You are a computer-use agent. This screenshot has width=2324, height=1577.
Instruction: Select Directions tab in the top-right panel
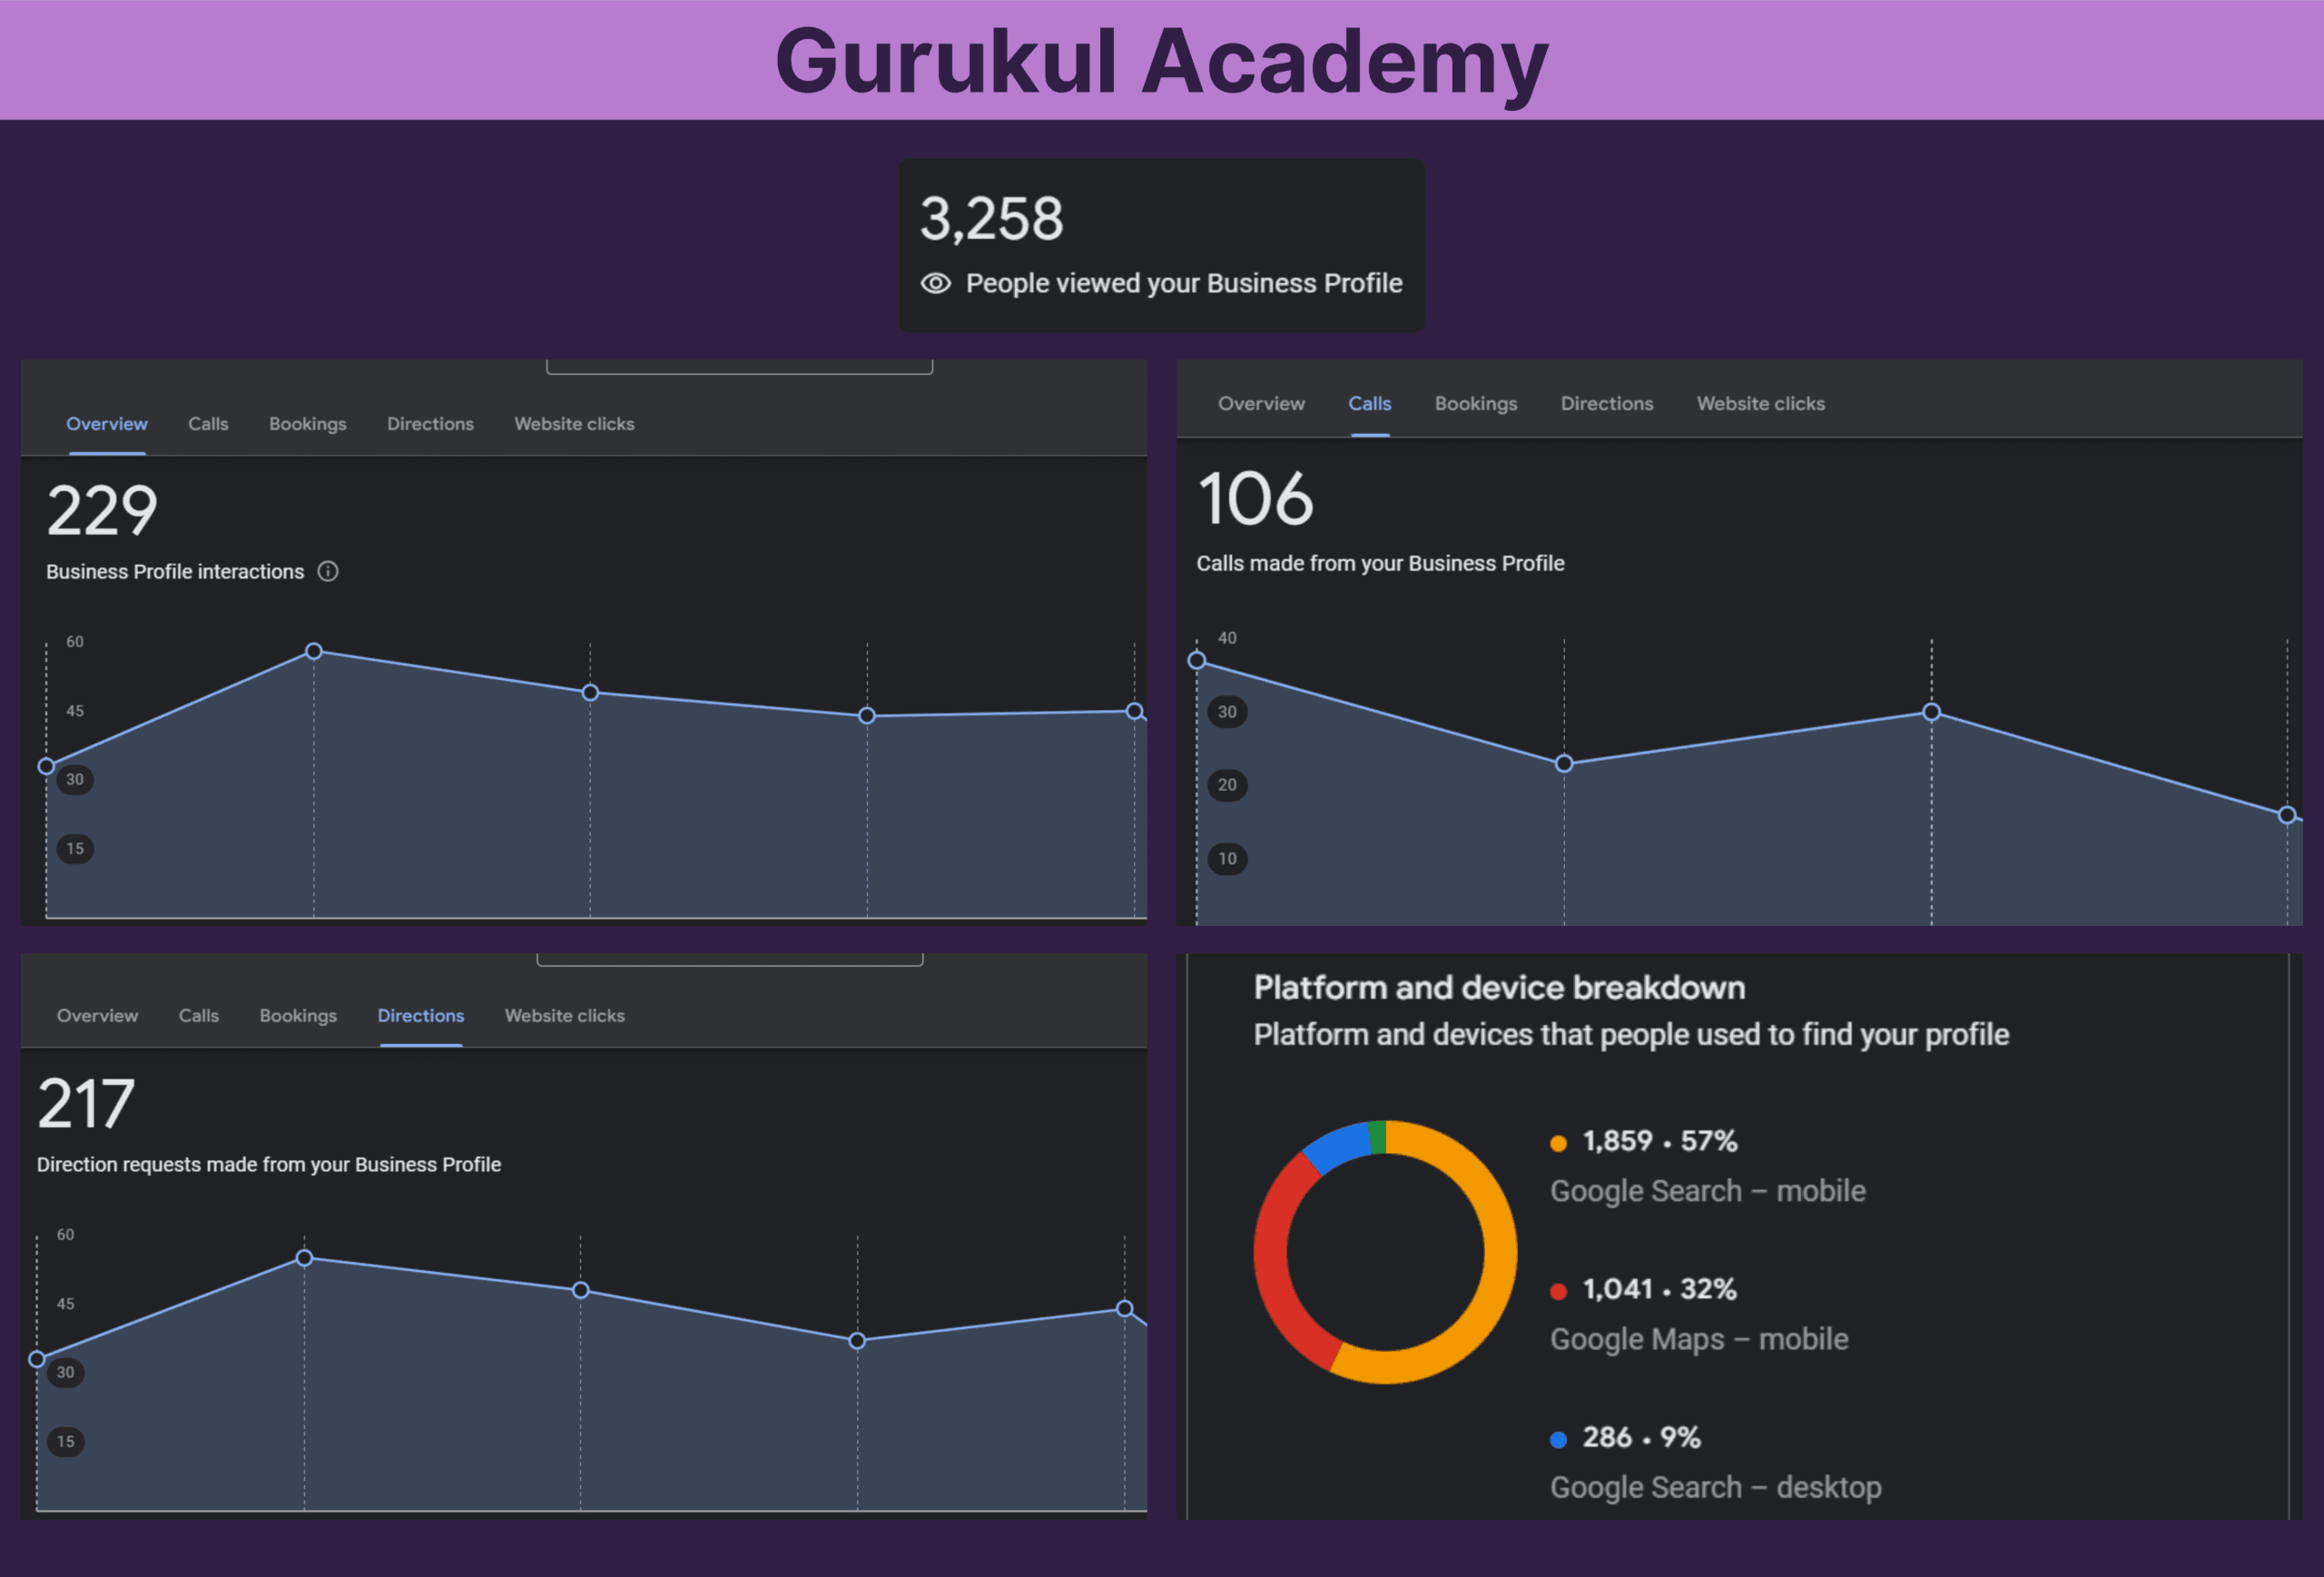1606,404
